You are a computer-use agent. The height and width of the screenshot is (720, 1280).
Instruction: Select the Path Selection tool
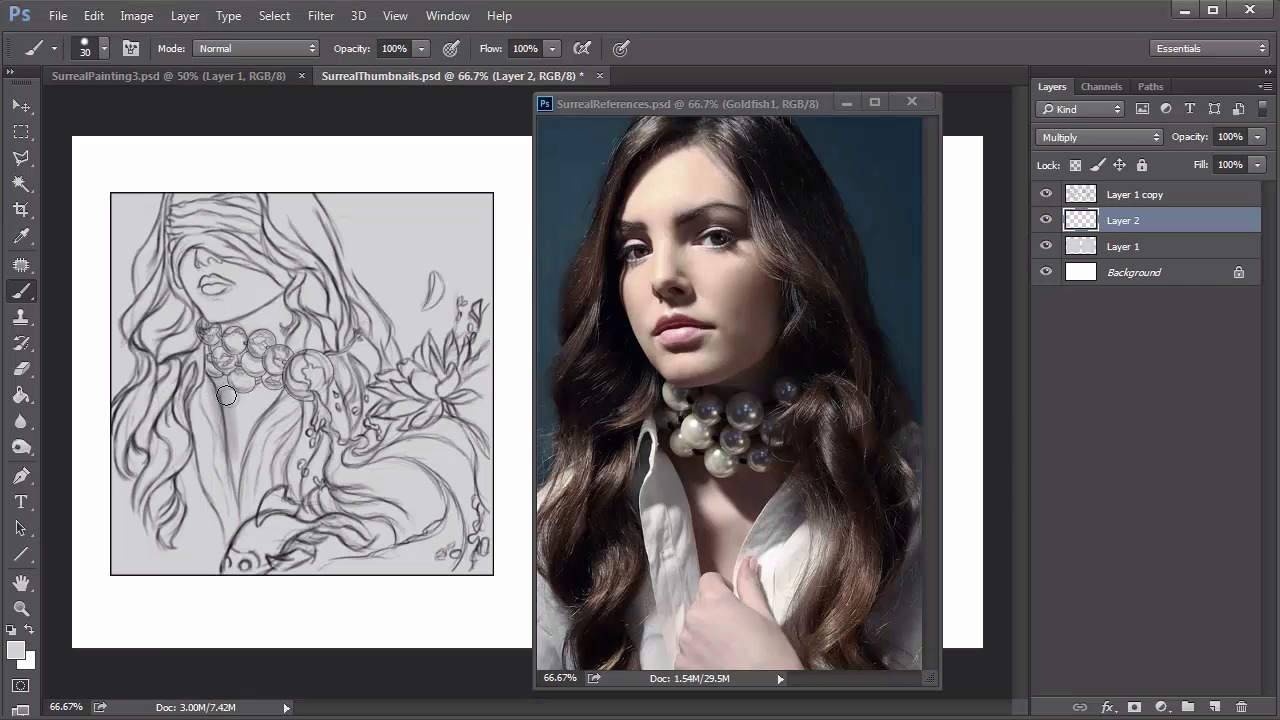(x=21, y=528)
